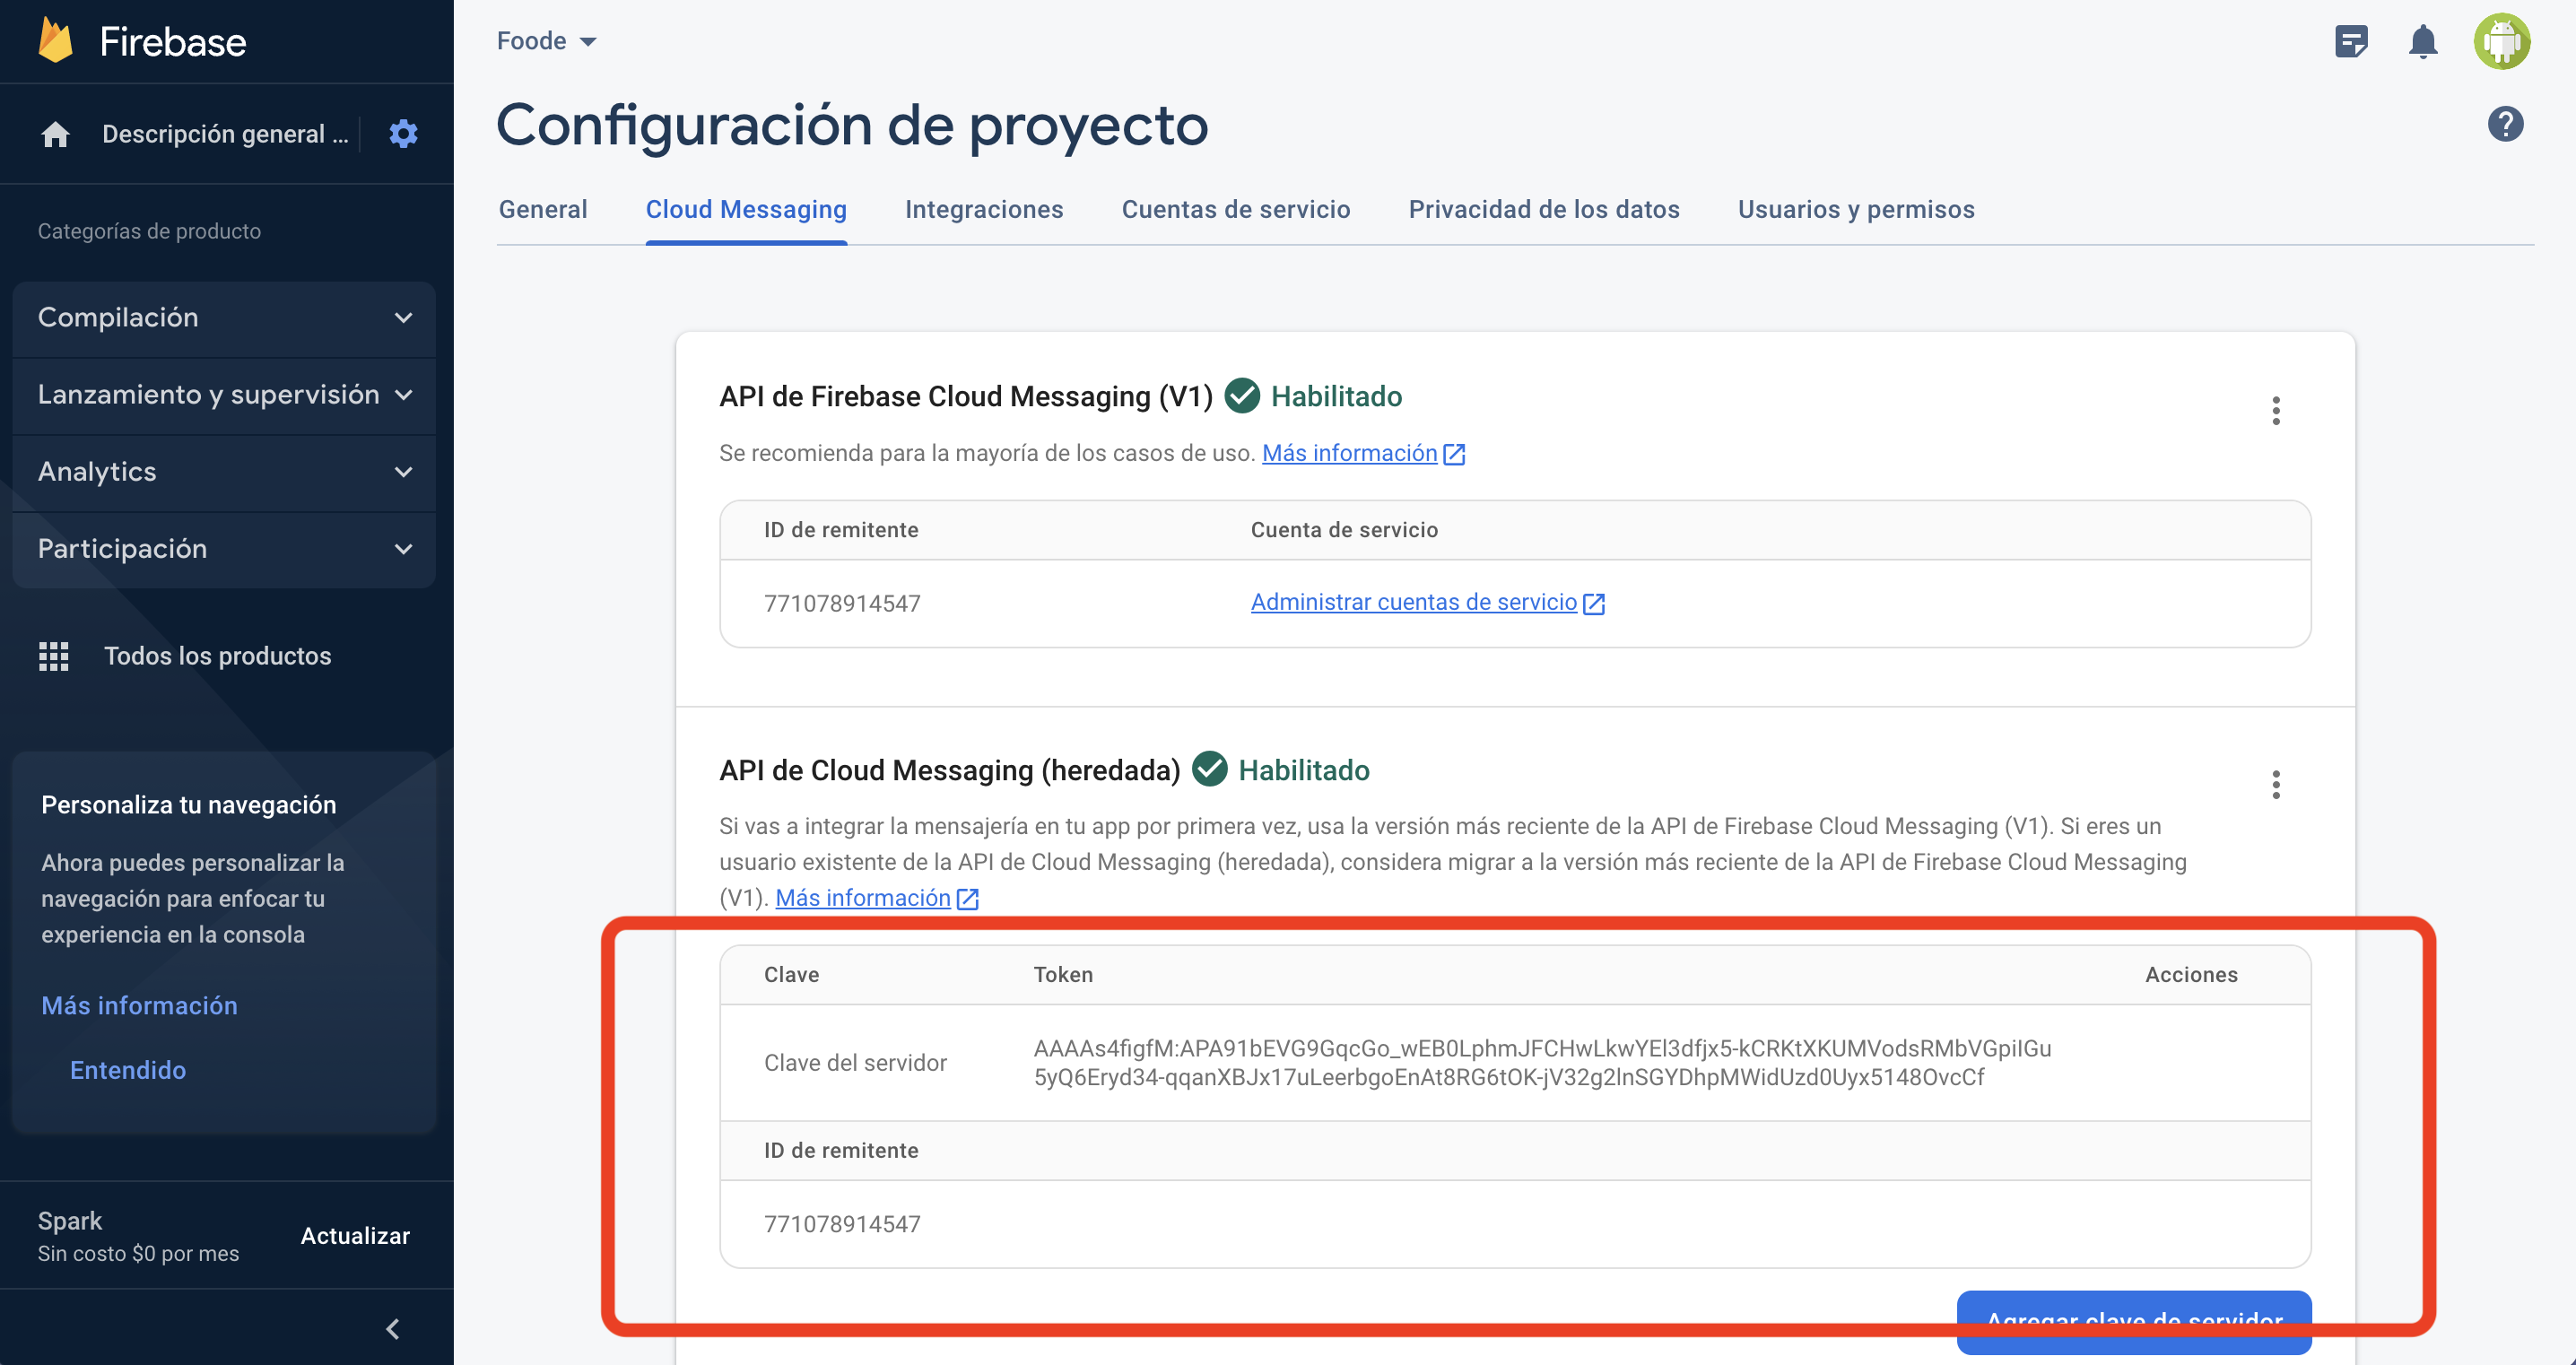Click the Categorías de producto sidebar label

[149, 231]
